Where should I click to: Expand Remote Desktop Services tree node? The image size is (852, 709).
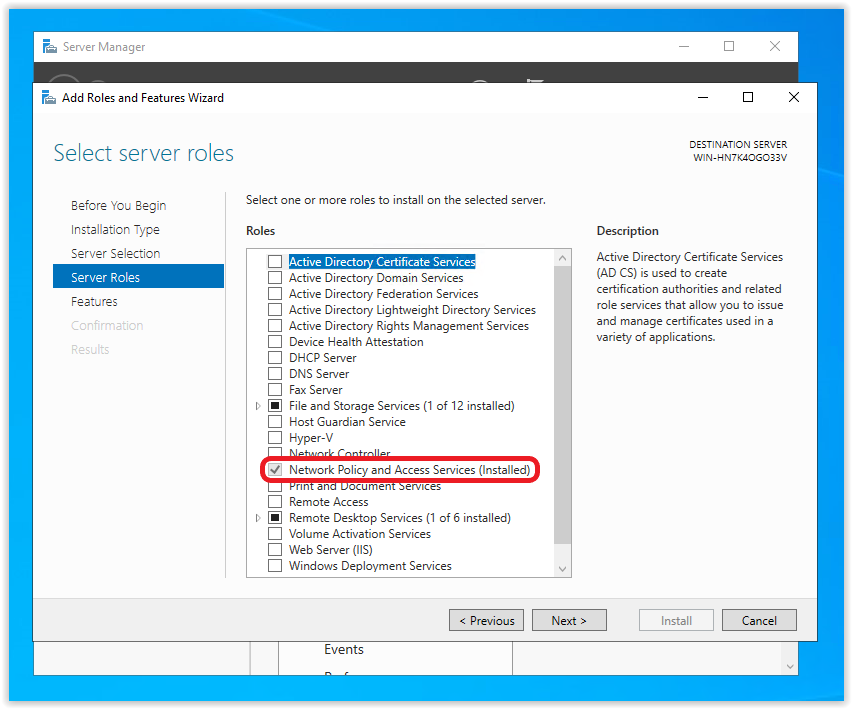(258, 518)
